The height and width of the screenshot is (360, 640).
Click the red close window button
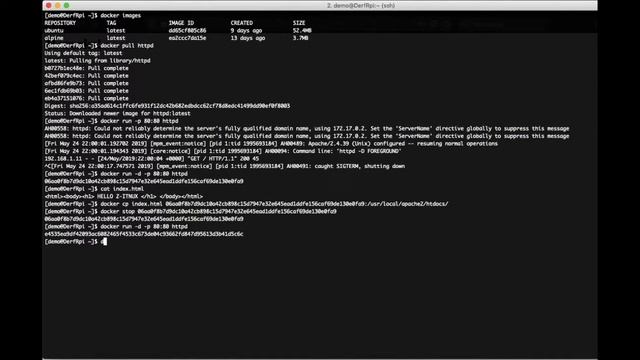point(49,5)
